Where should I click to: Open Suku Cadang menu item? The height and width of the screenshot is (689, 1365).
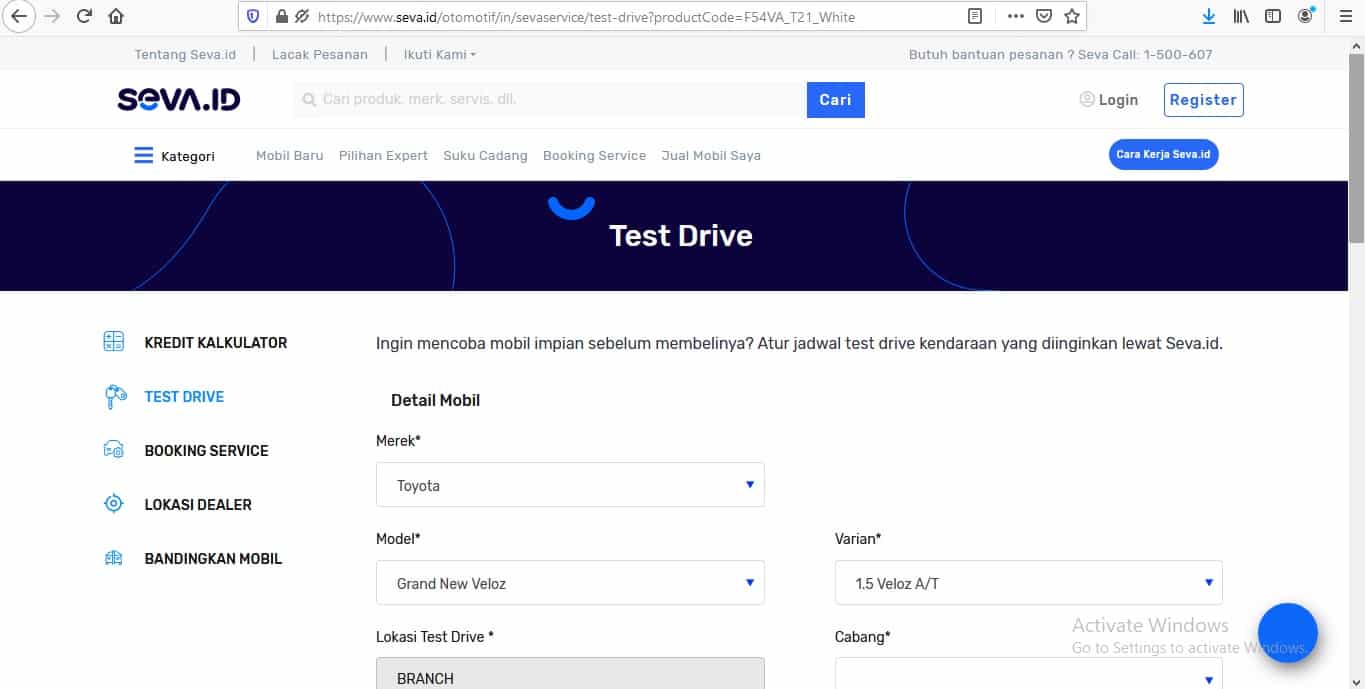coord(485,155)
